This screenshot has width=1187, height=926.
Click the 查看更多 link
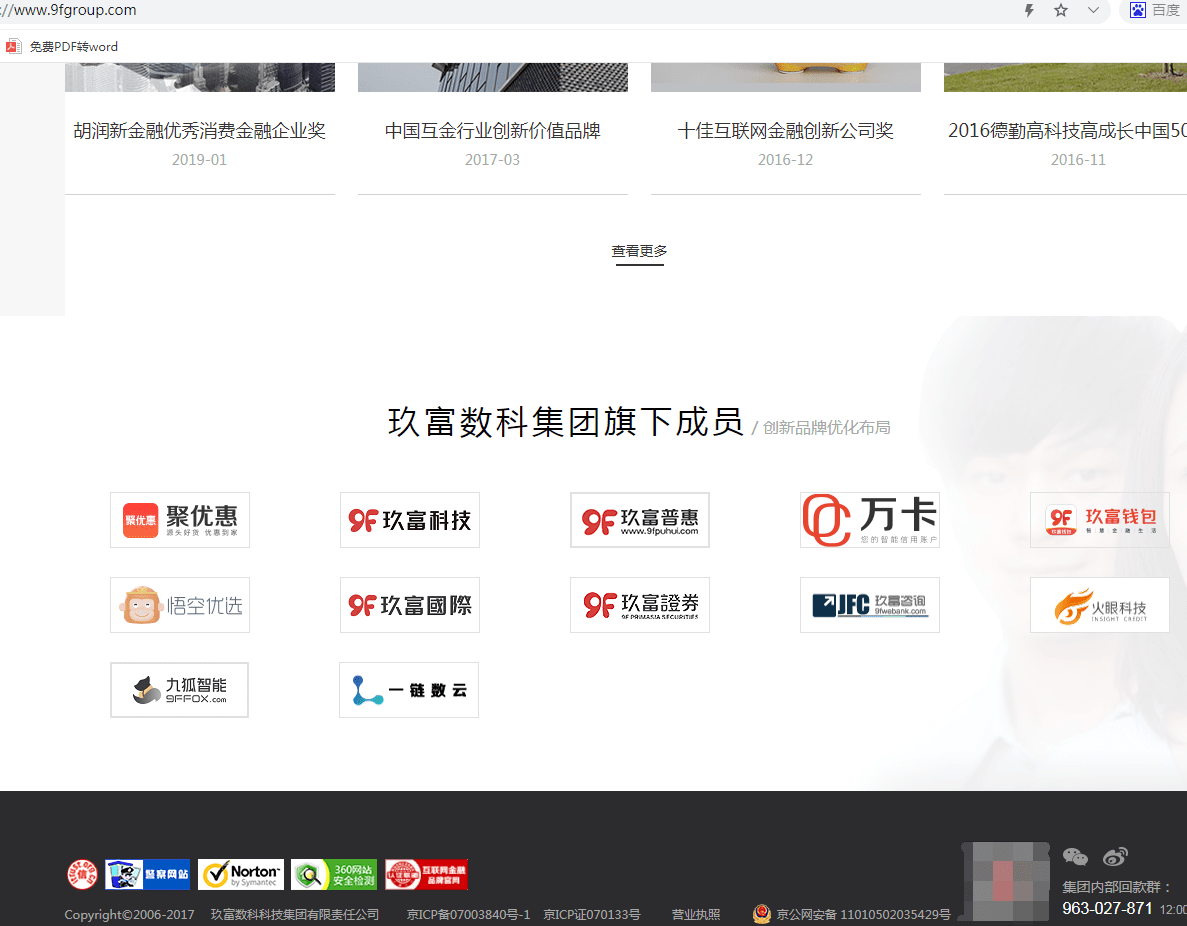(x=639, y=251)
